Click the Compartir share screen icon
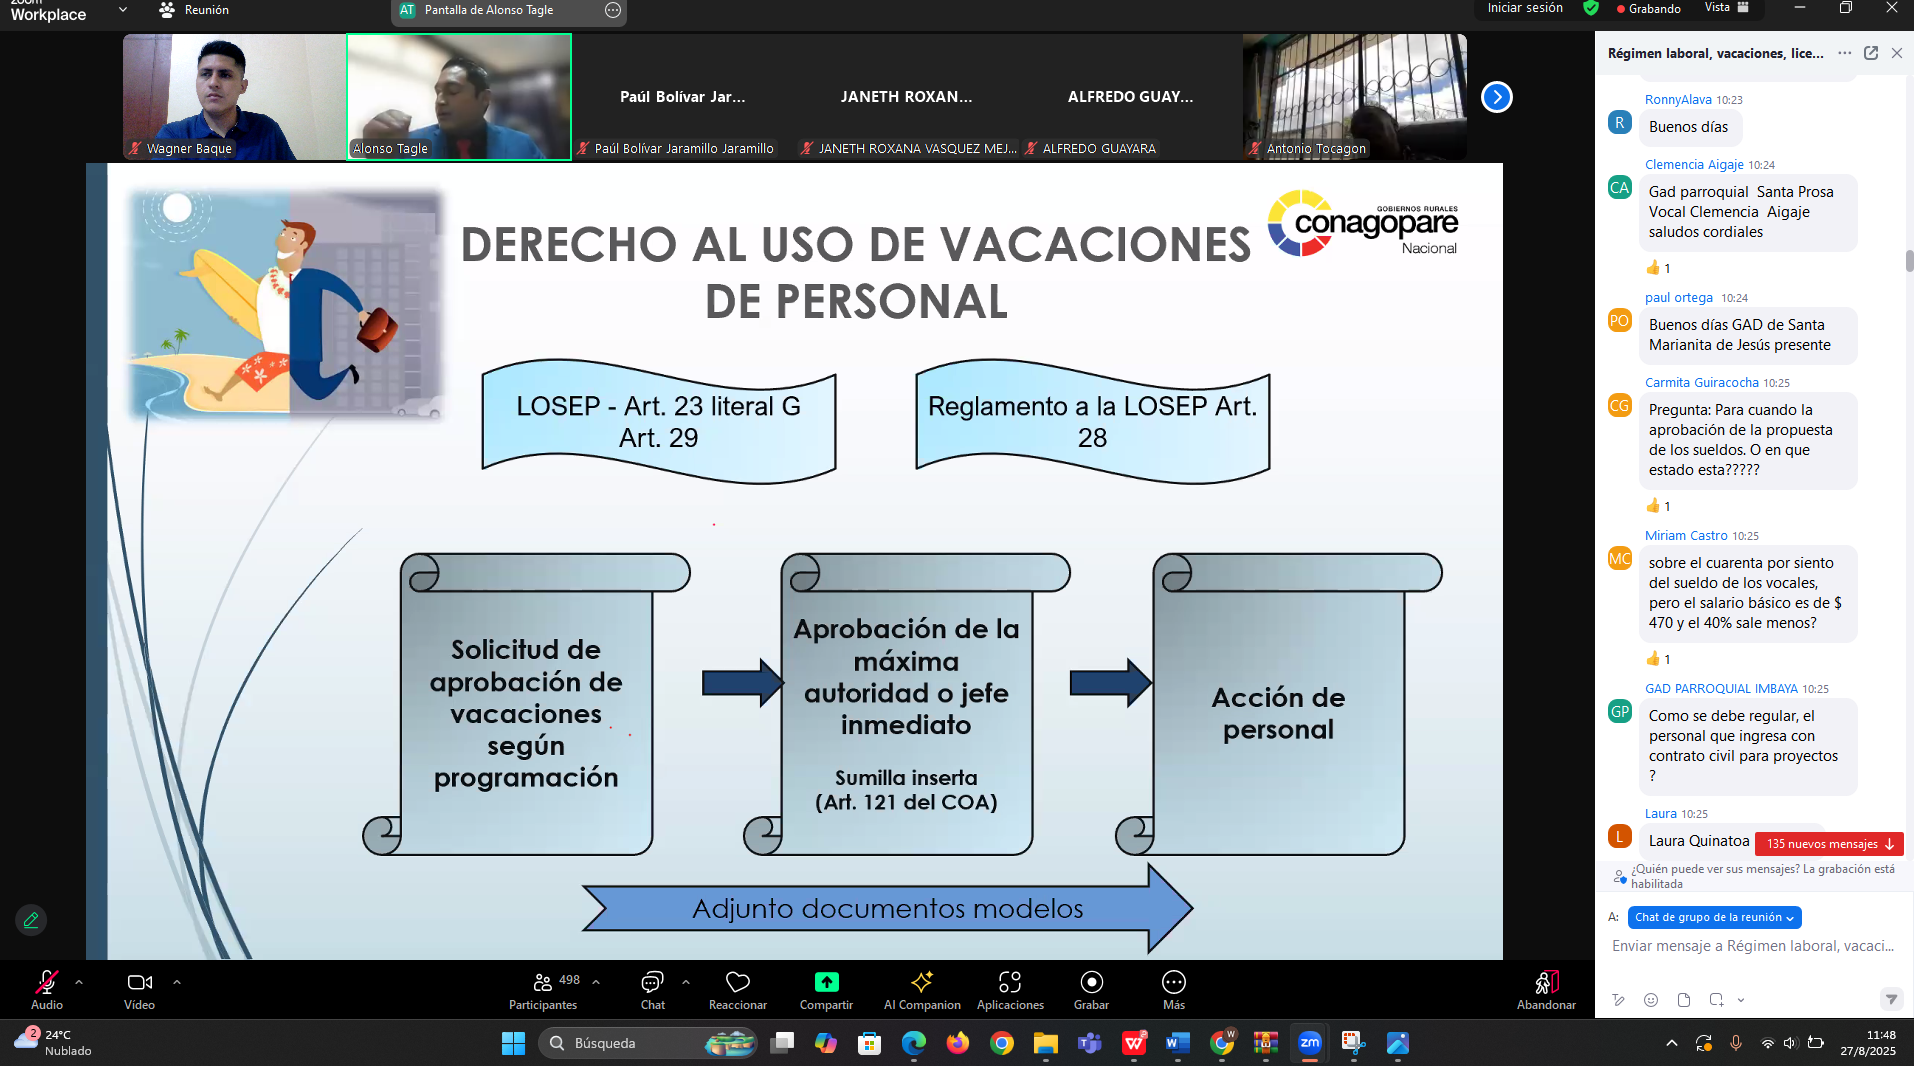The width and height of the screenshot is (1914, 1066). 826,983
